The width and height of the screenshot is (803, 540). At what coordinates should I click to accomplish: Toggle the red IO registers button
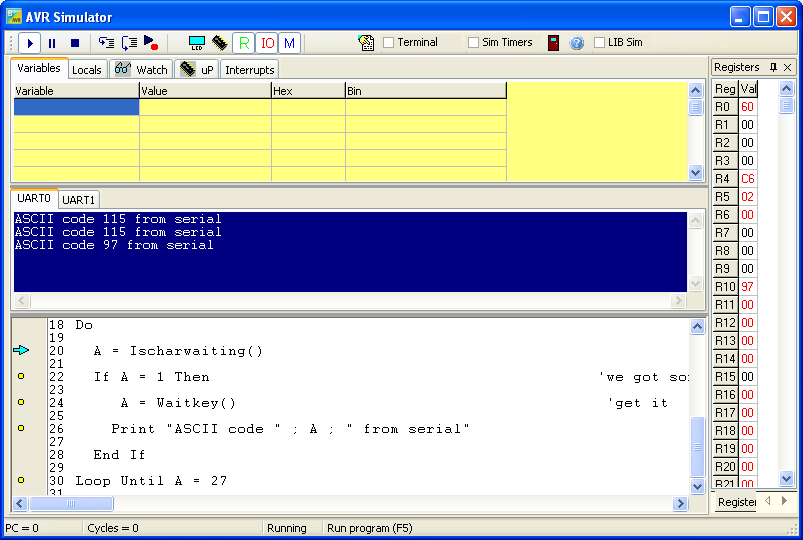267,43
